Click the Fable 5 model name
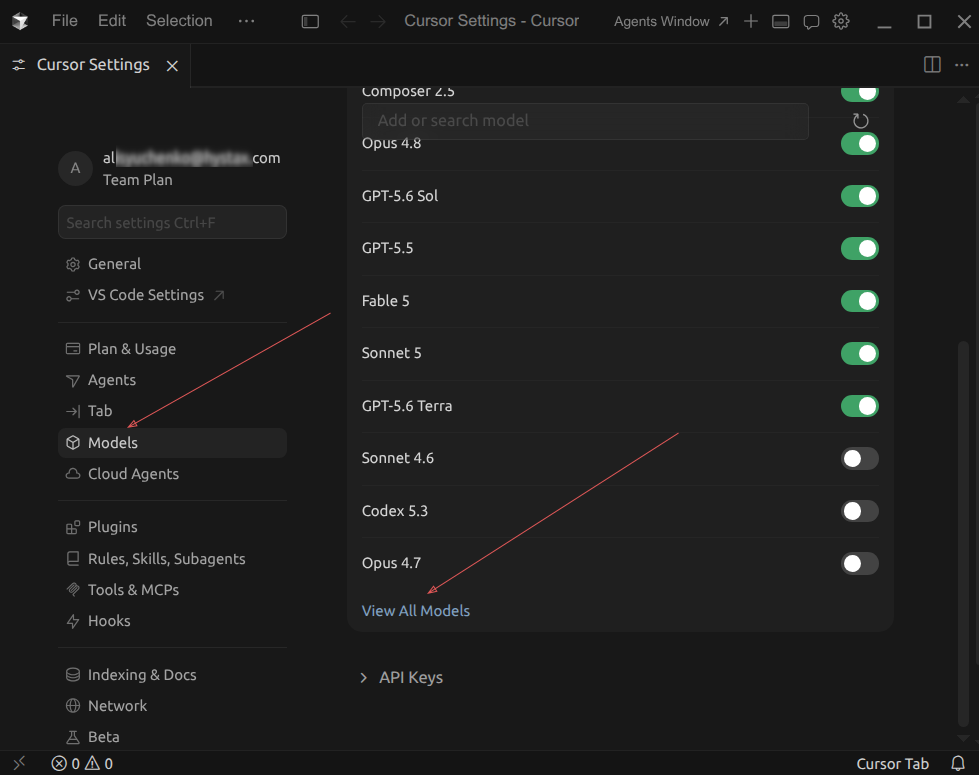979x775 pixels. [385, 301]
